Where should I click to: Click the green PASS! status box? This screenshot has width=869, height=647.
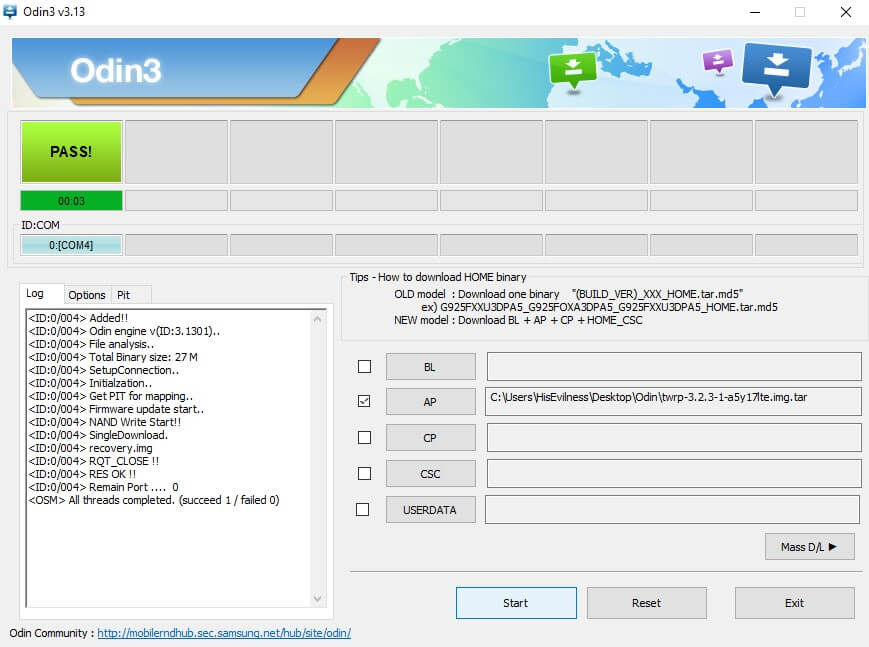tap(71, 151)
